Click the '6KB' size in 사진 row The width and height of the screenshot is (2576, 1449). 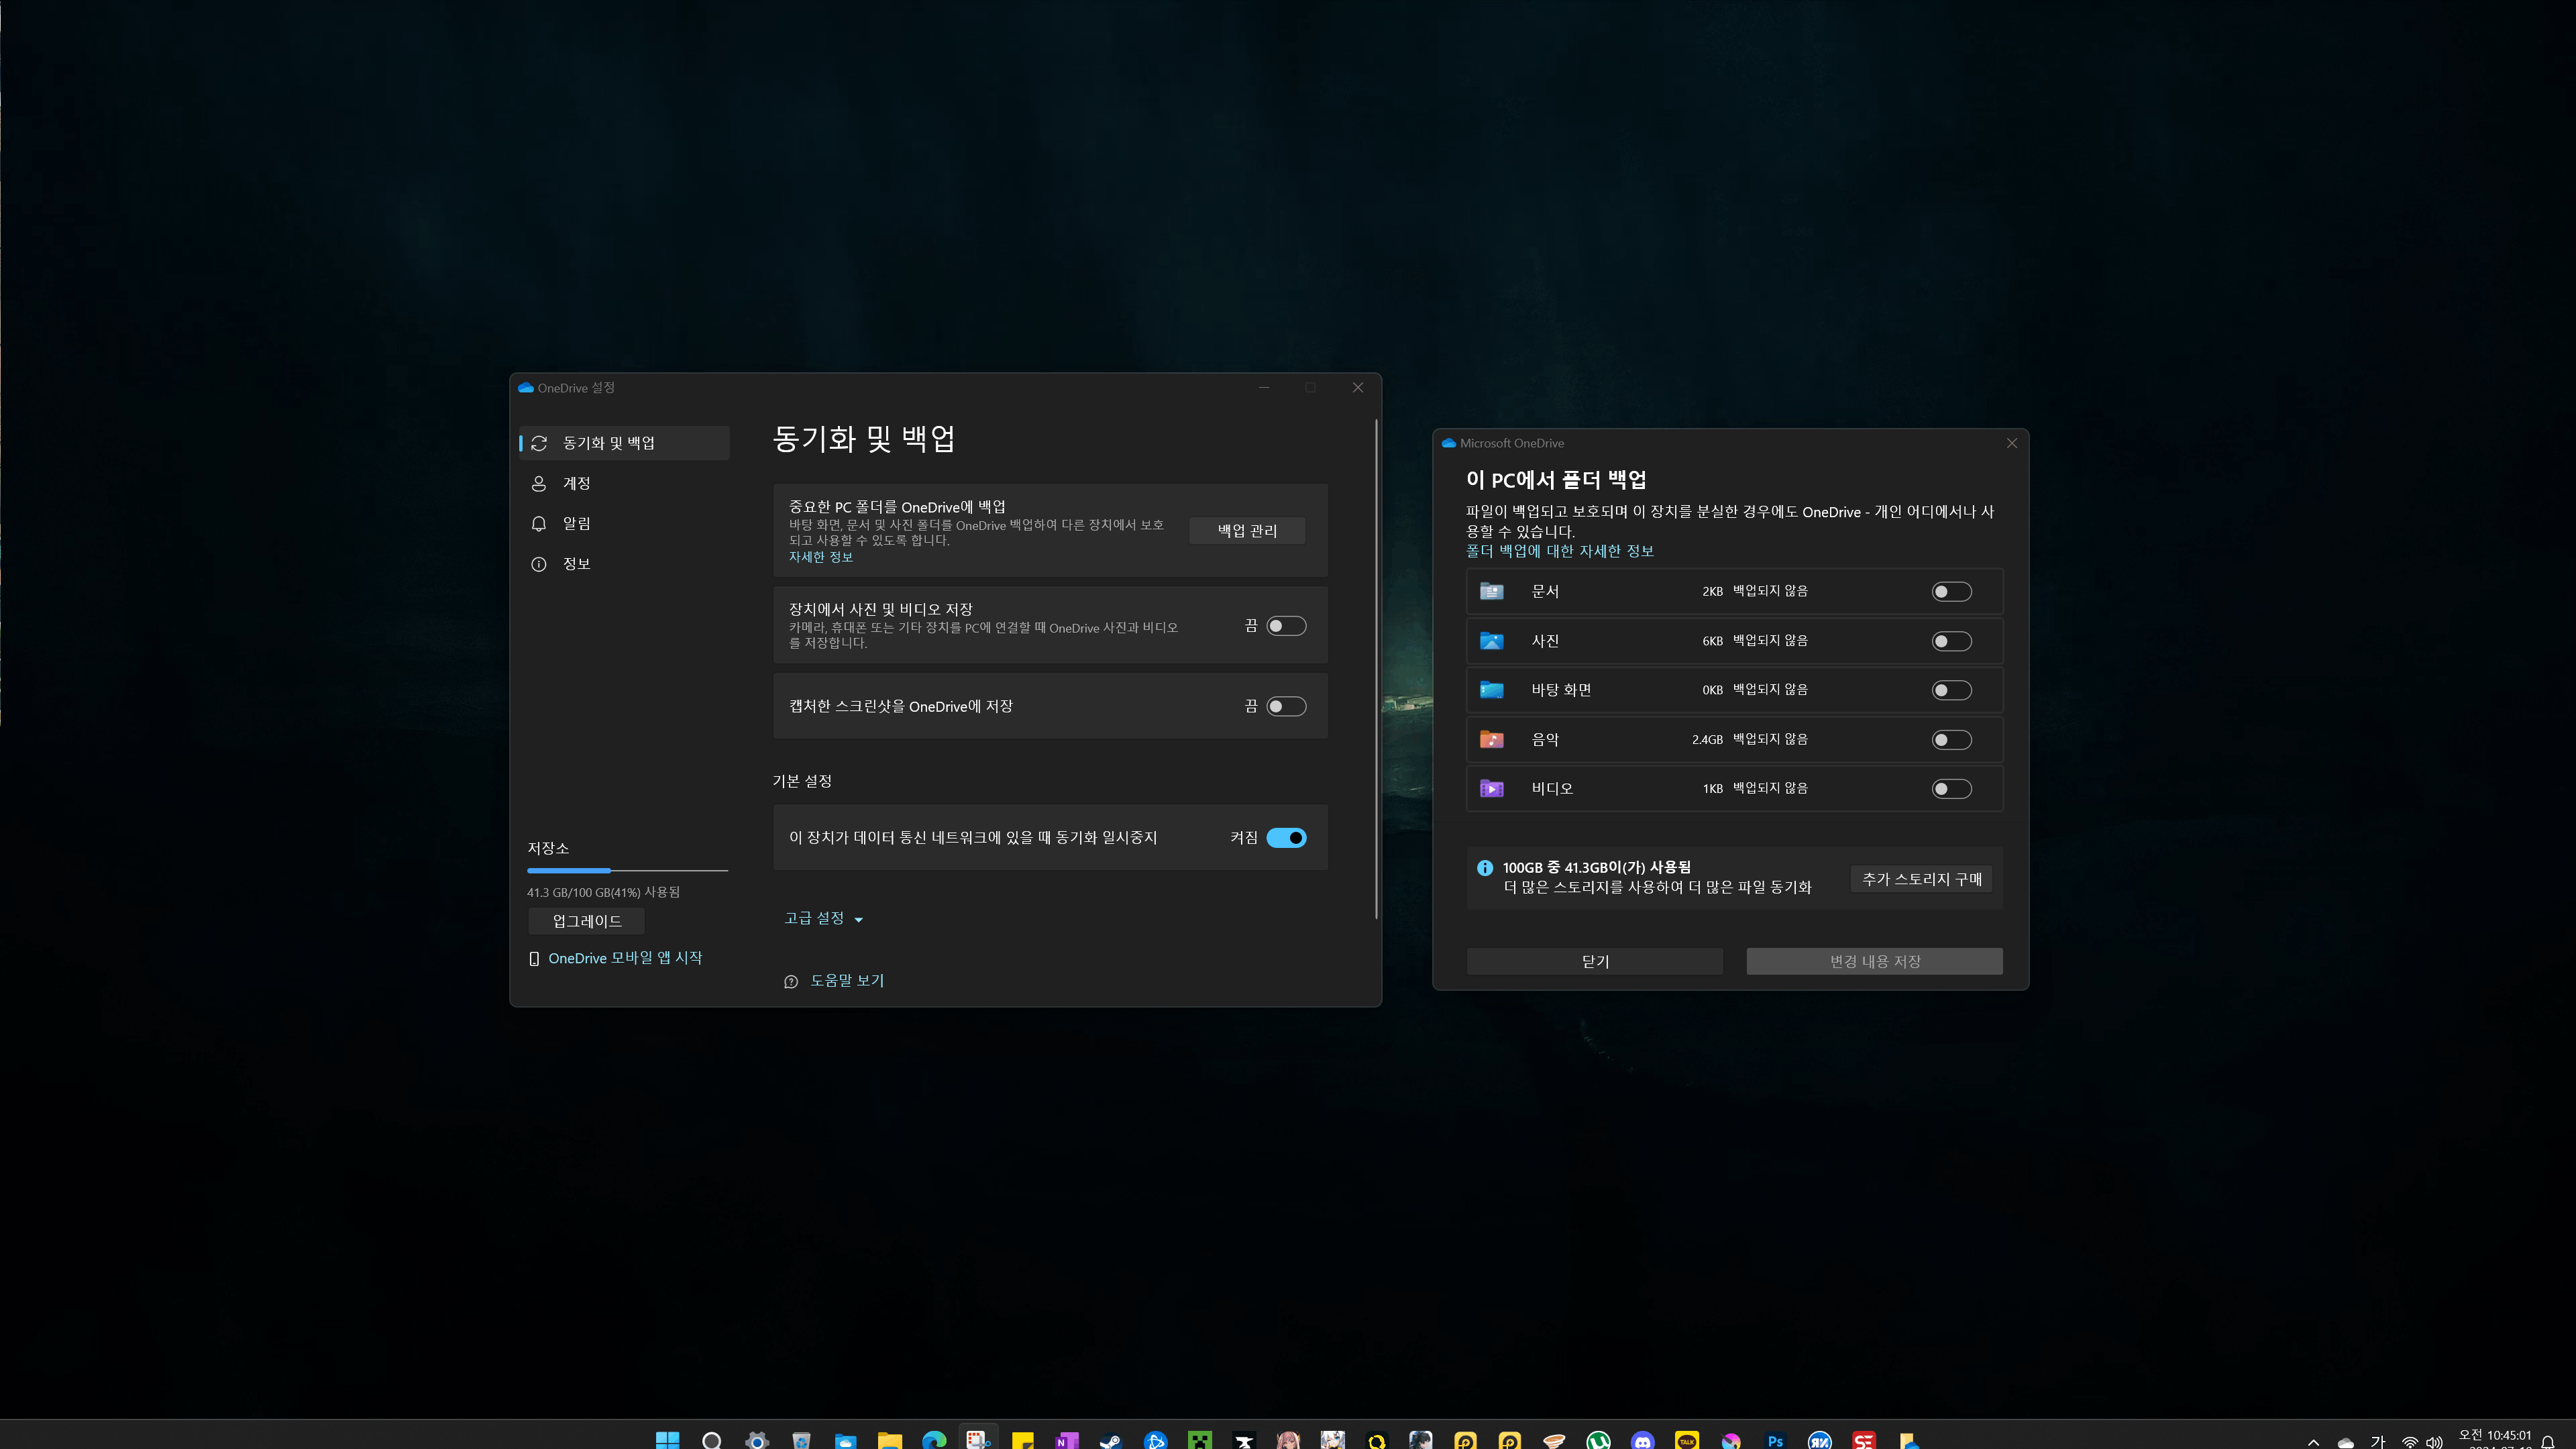click(1713, 641)
